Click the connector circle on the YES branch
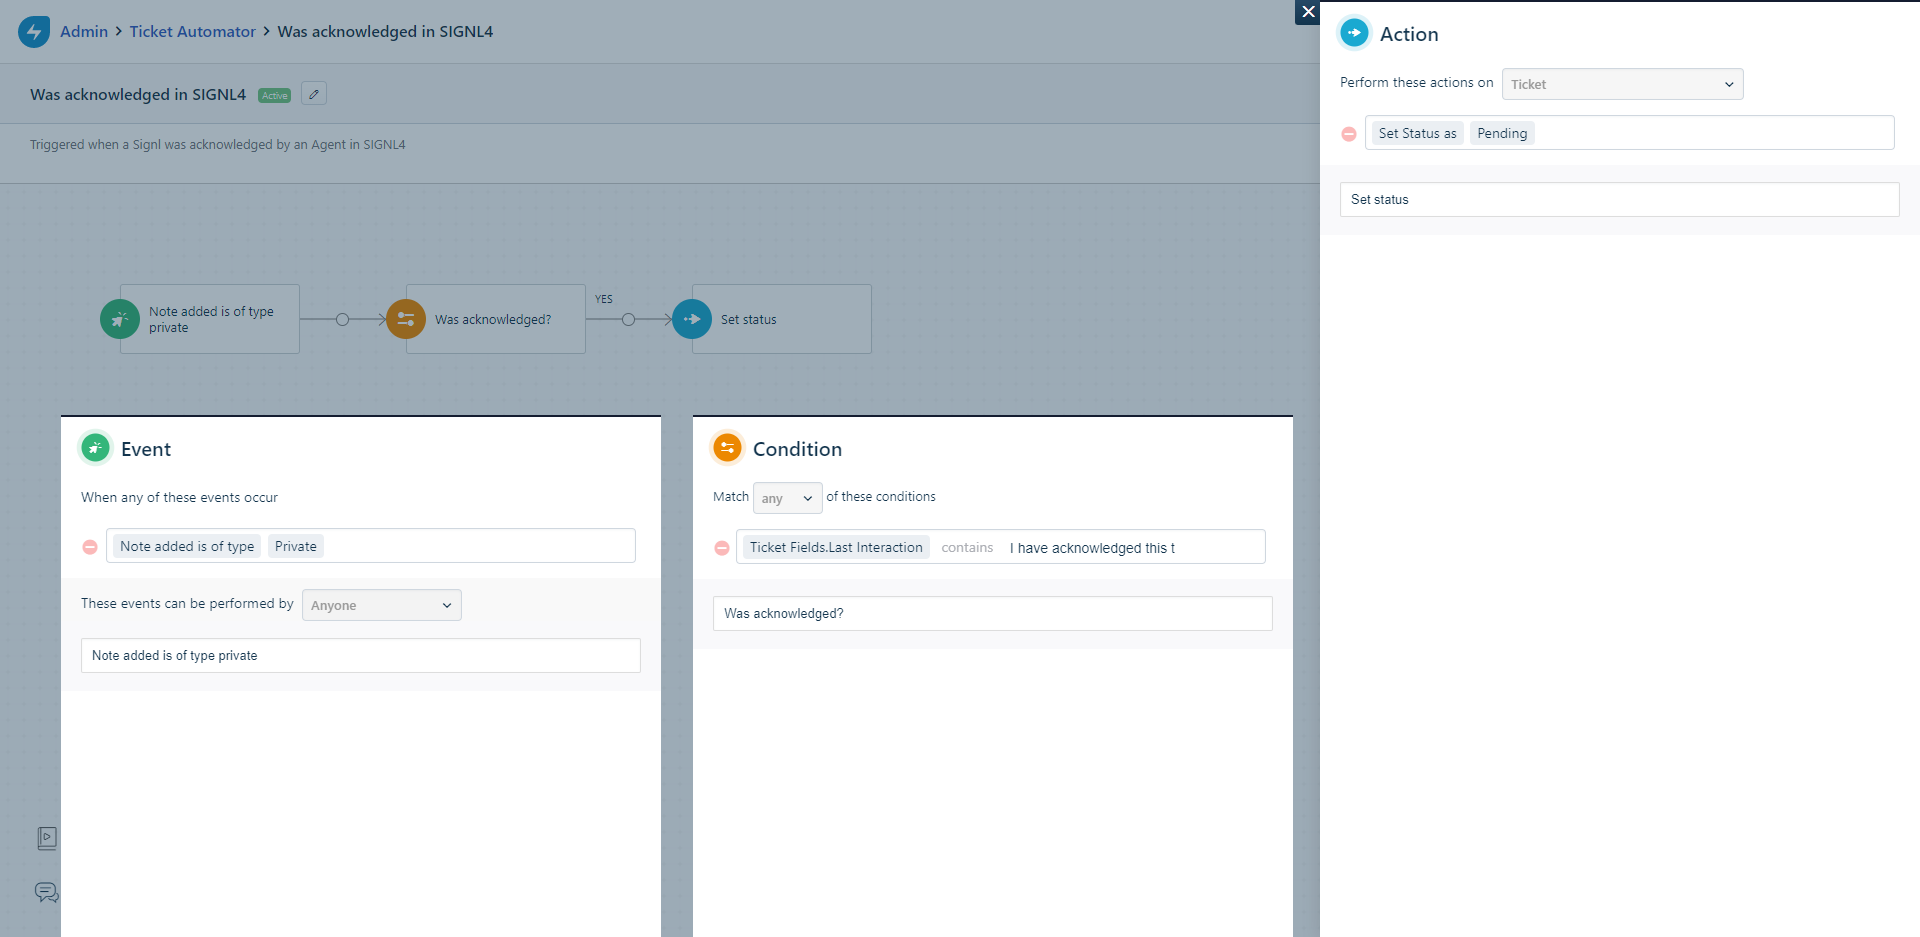The height and width of the screenshot is (937, 1920). click(628, 320)
